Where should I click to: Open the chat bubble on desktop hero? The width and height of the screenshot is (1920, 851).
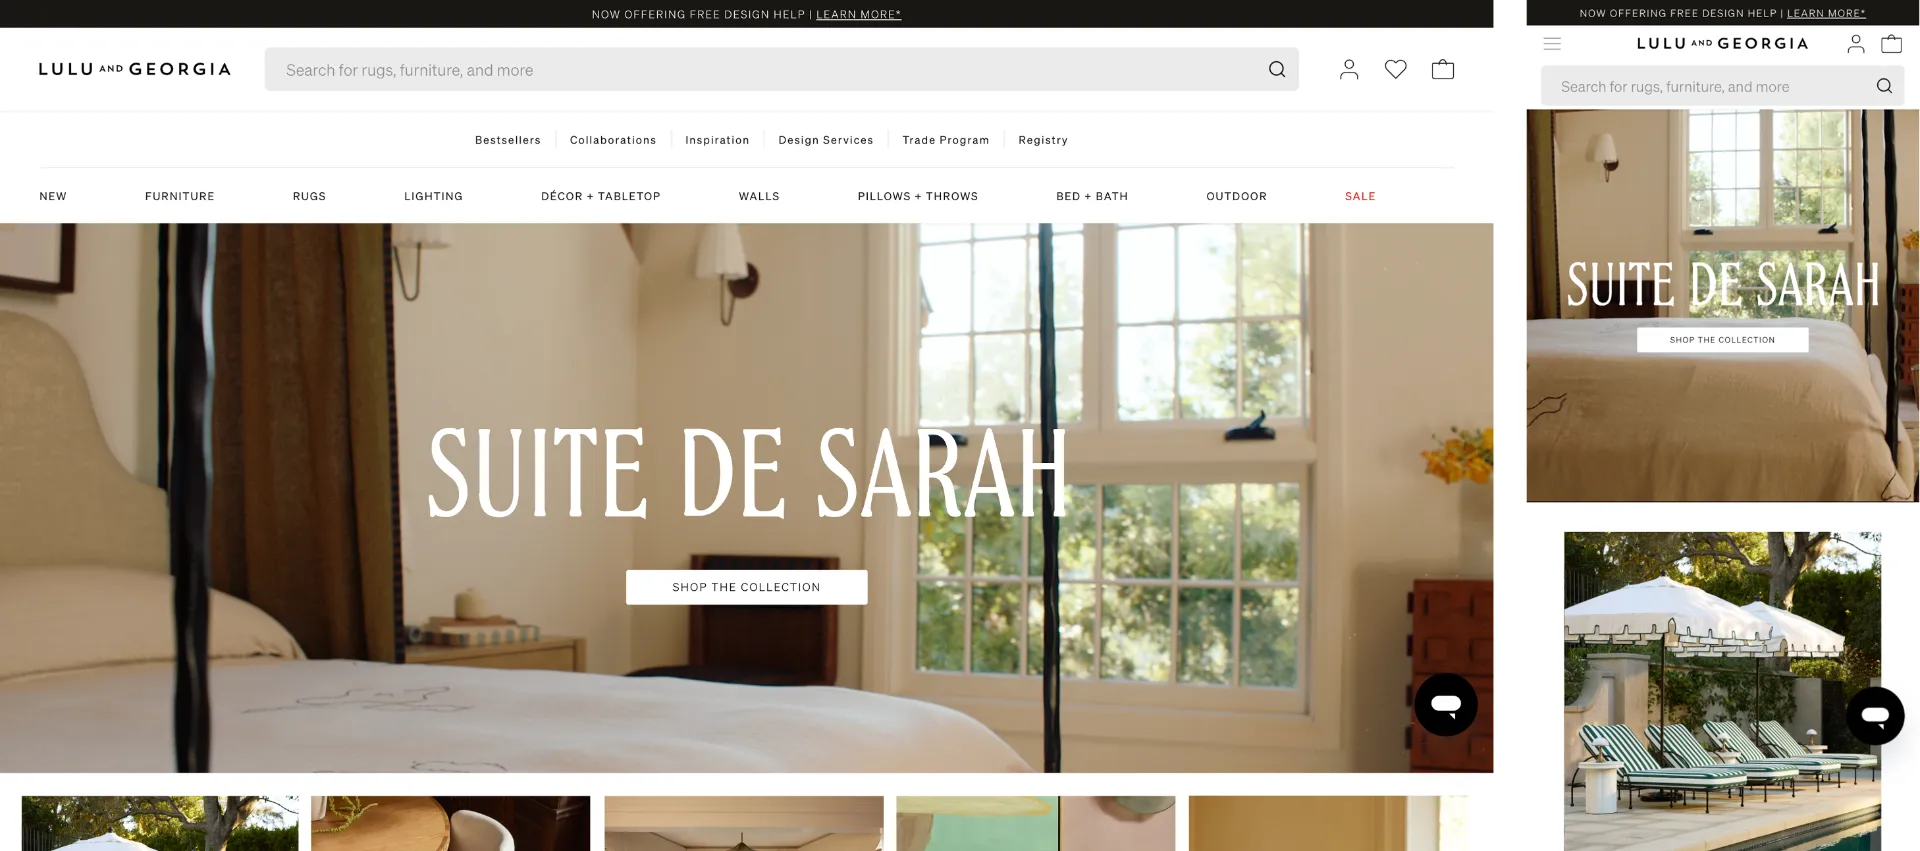pyautogui.click(x=1445, y=705)
